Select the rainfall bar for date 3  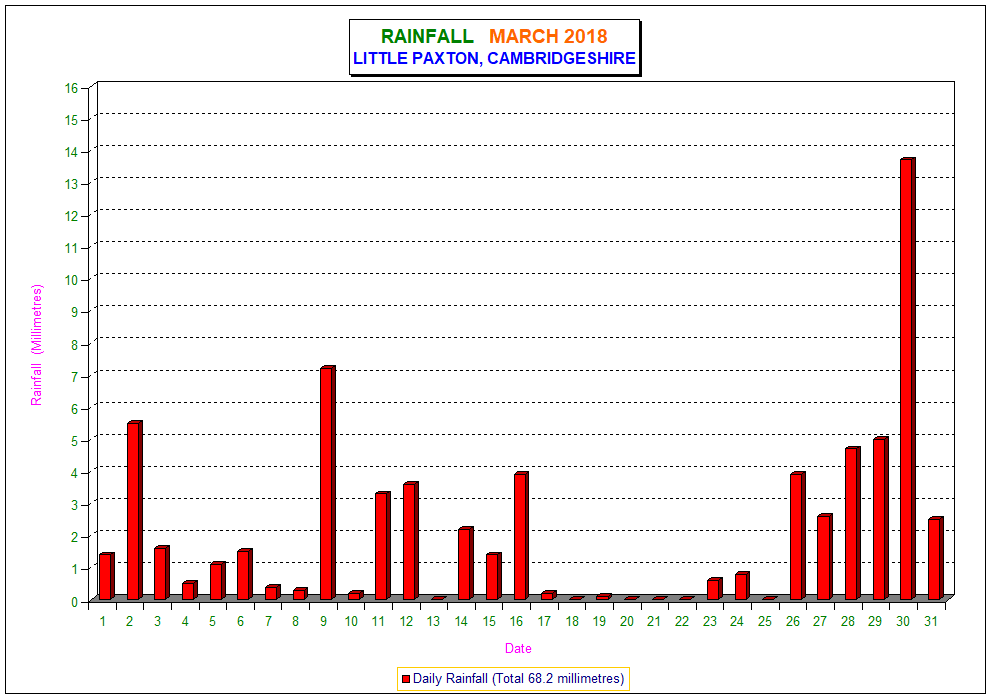click(162, 573)
